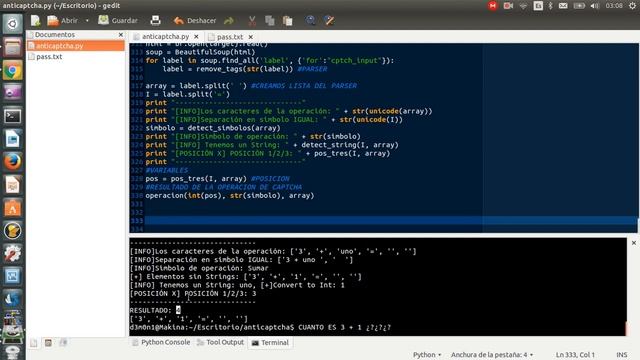Open the Anchura de la pestaña dropdown

492,355
